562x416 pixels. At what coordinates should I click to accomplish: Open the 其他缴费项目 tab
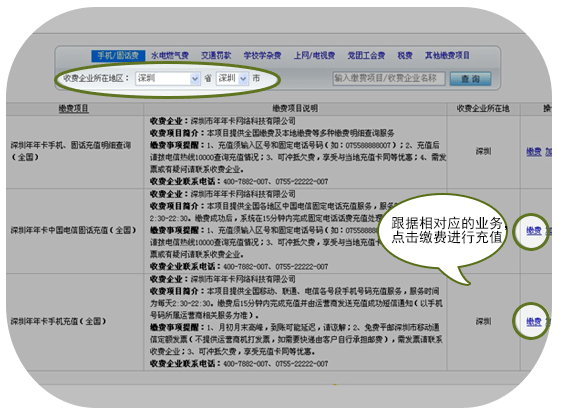(447, 56)
